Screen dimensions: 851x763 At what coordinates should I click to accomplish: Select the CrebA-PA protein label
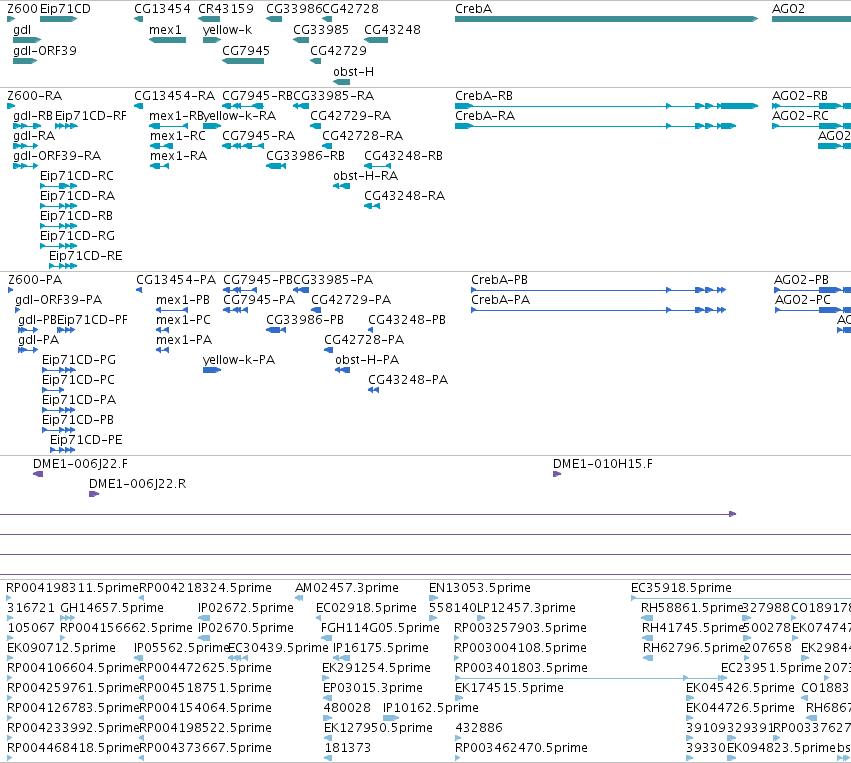coord(500,300)
